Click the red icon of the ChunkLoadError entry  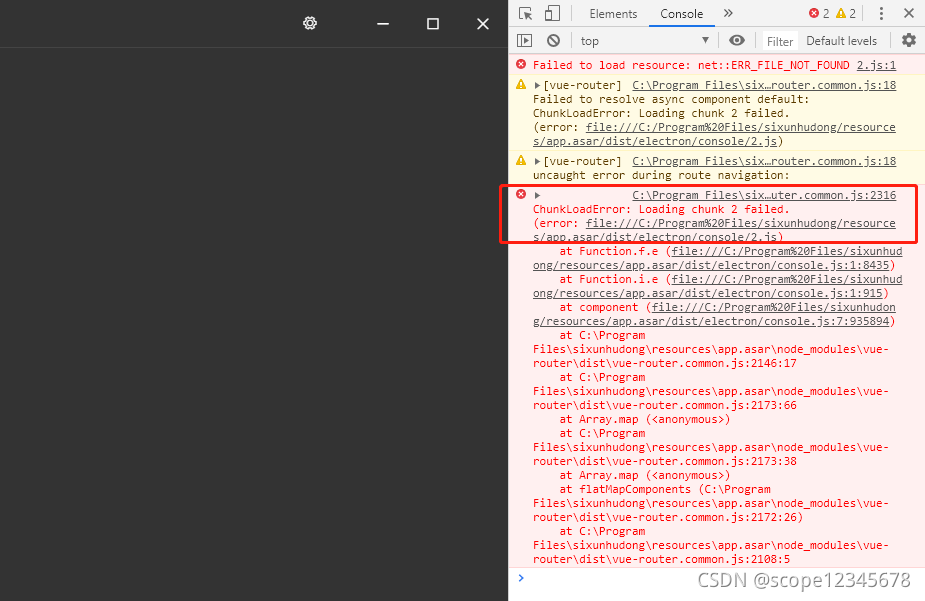coord(521,194)
